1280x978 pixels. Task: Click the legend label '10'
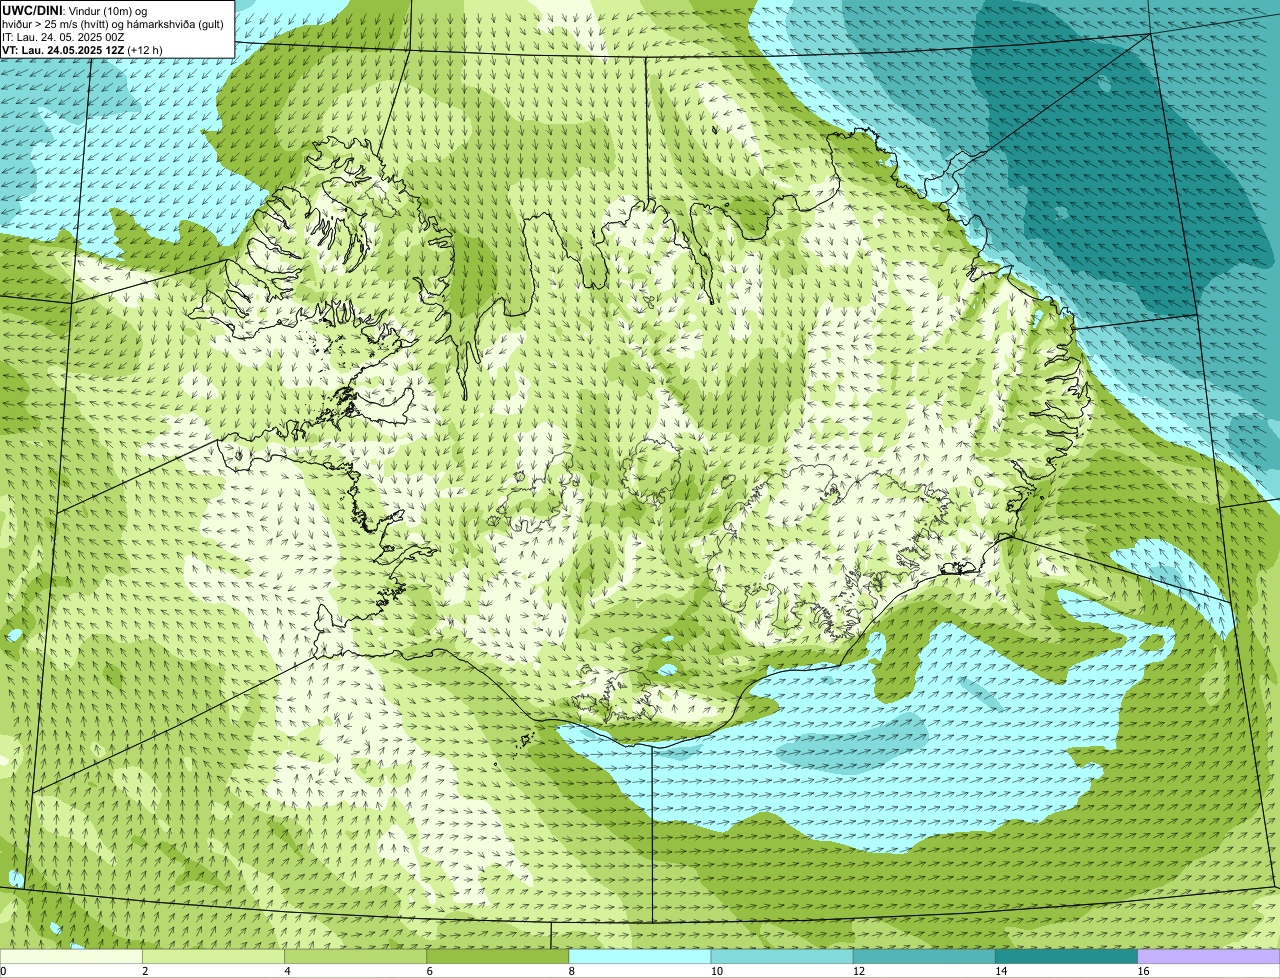[717, 971]
